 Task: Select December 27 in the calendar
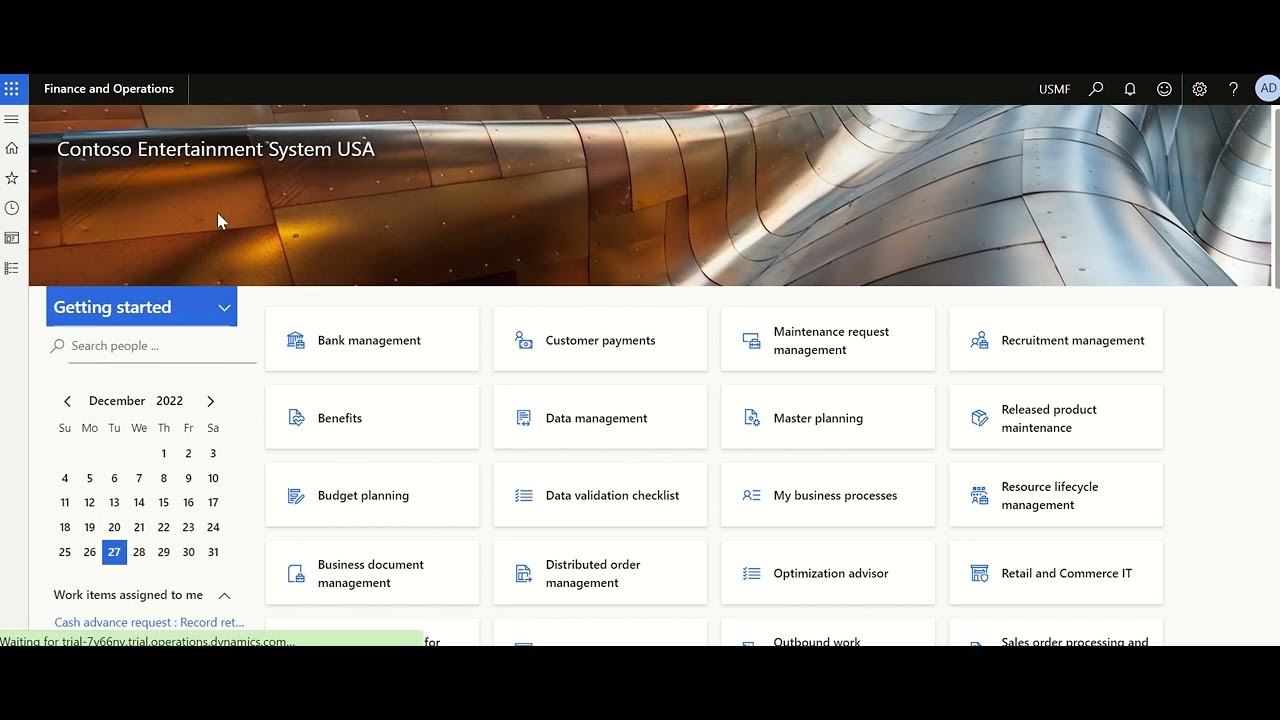(114, 552)
